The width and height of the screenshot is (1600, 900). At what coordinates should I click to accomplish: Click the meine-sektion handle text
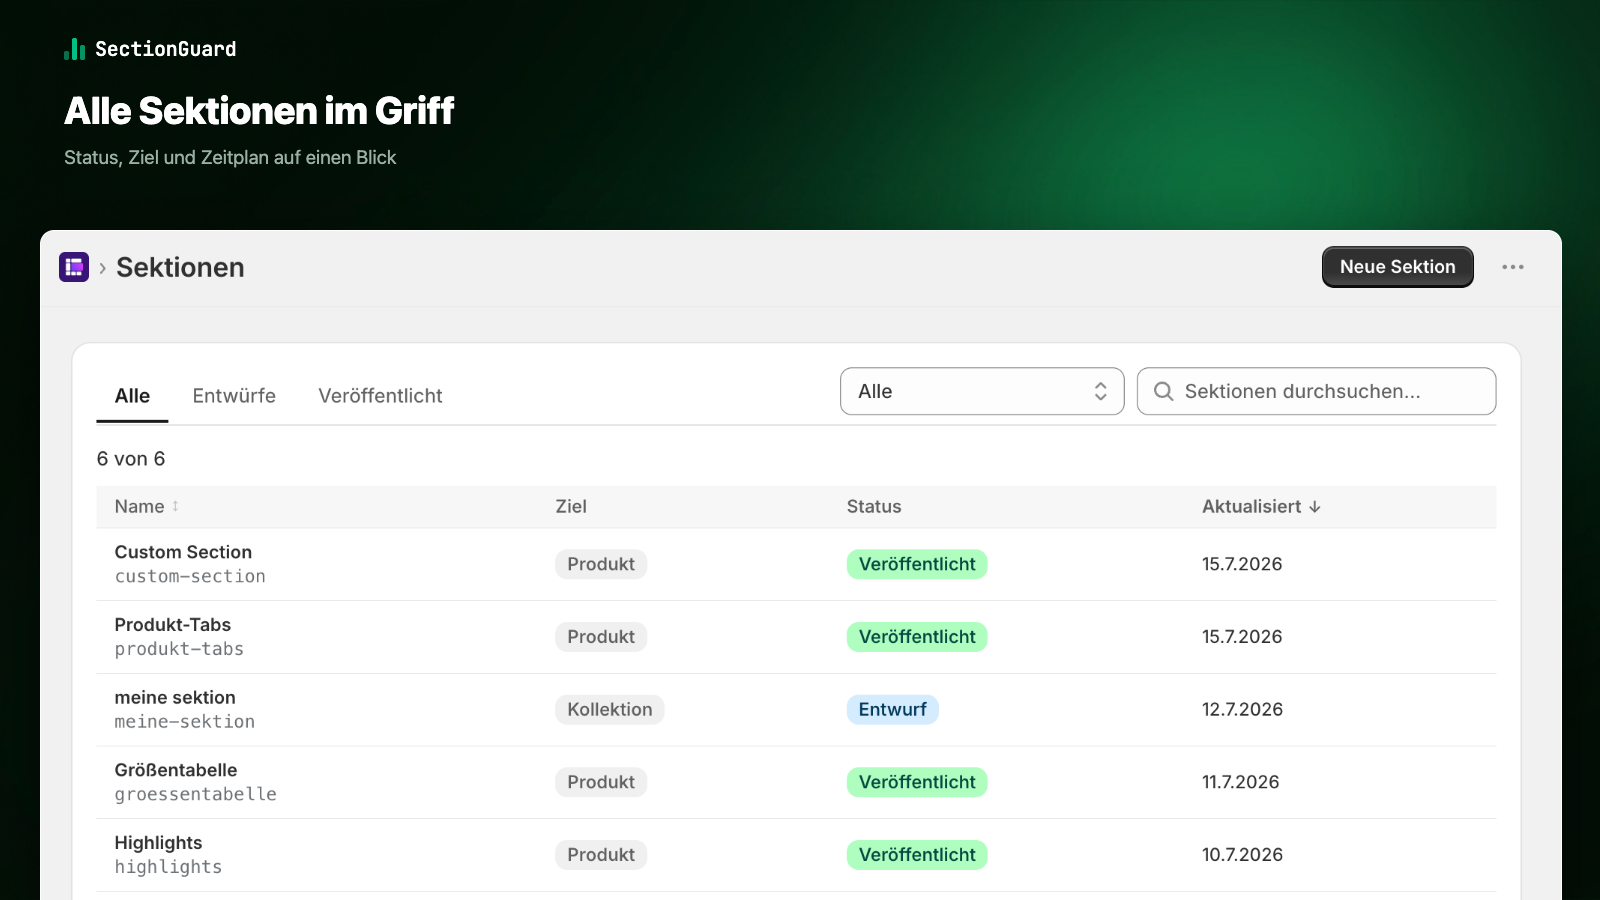(185, 722)
